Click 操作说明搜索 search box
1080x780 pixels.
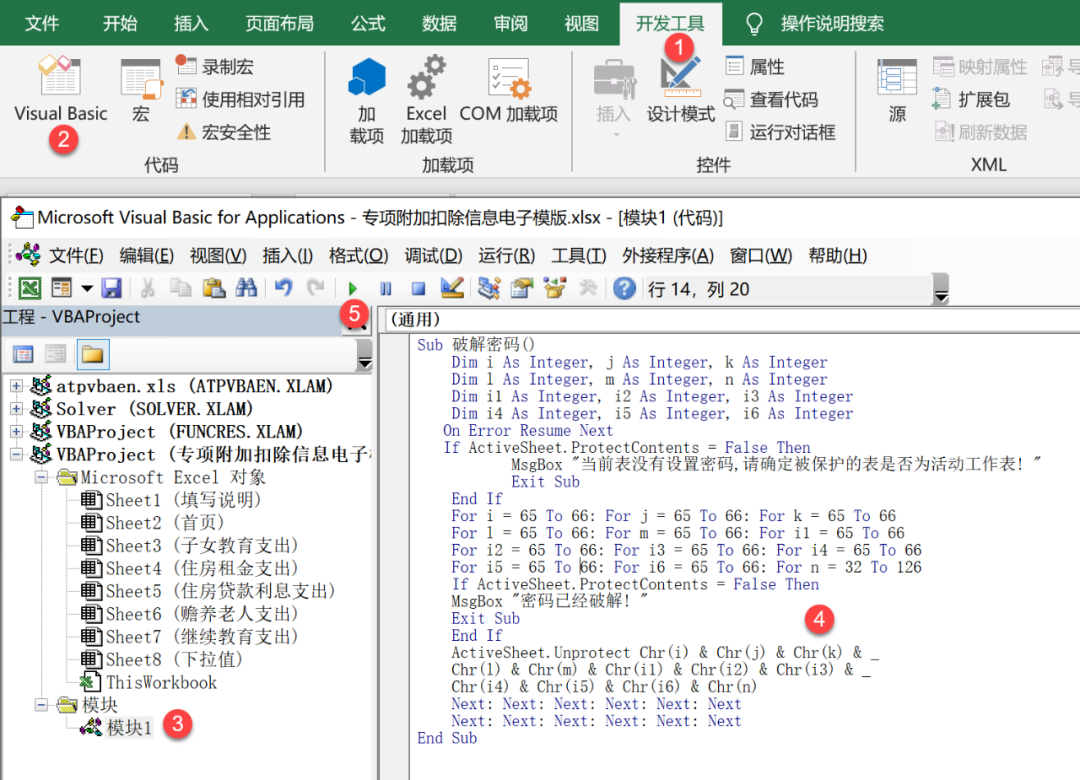816,23
